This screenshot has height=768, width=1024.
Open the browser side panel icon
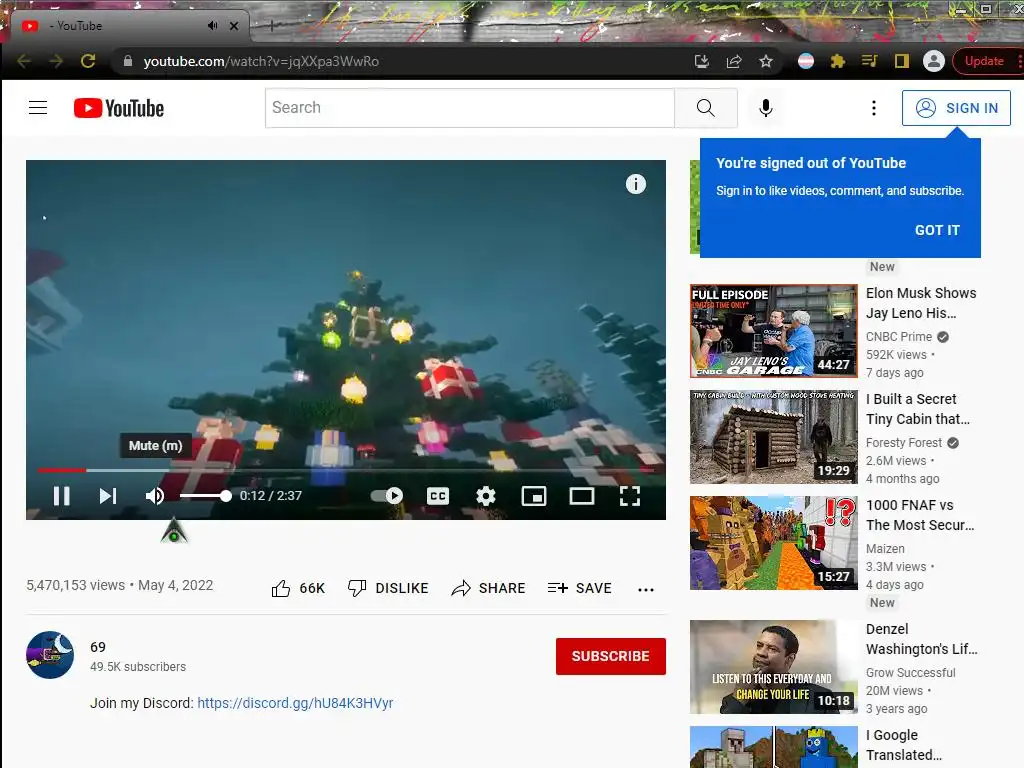coord(901,61)
